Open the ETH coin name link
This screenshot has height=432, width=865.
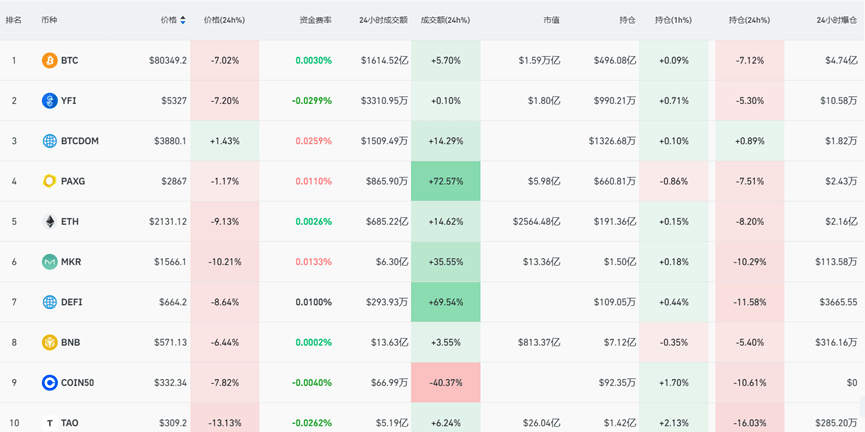[x=70, y=221]
